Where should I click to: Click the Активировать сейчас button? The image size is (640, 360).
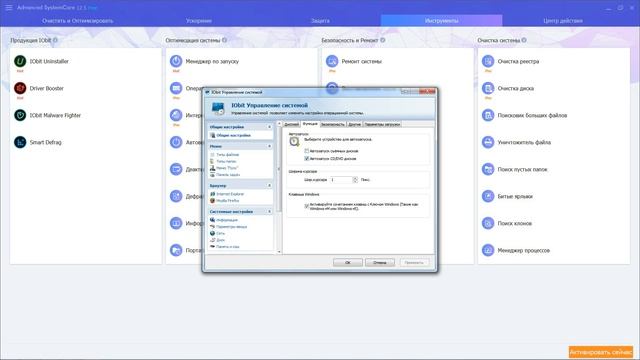(x=600, y=352)
